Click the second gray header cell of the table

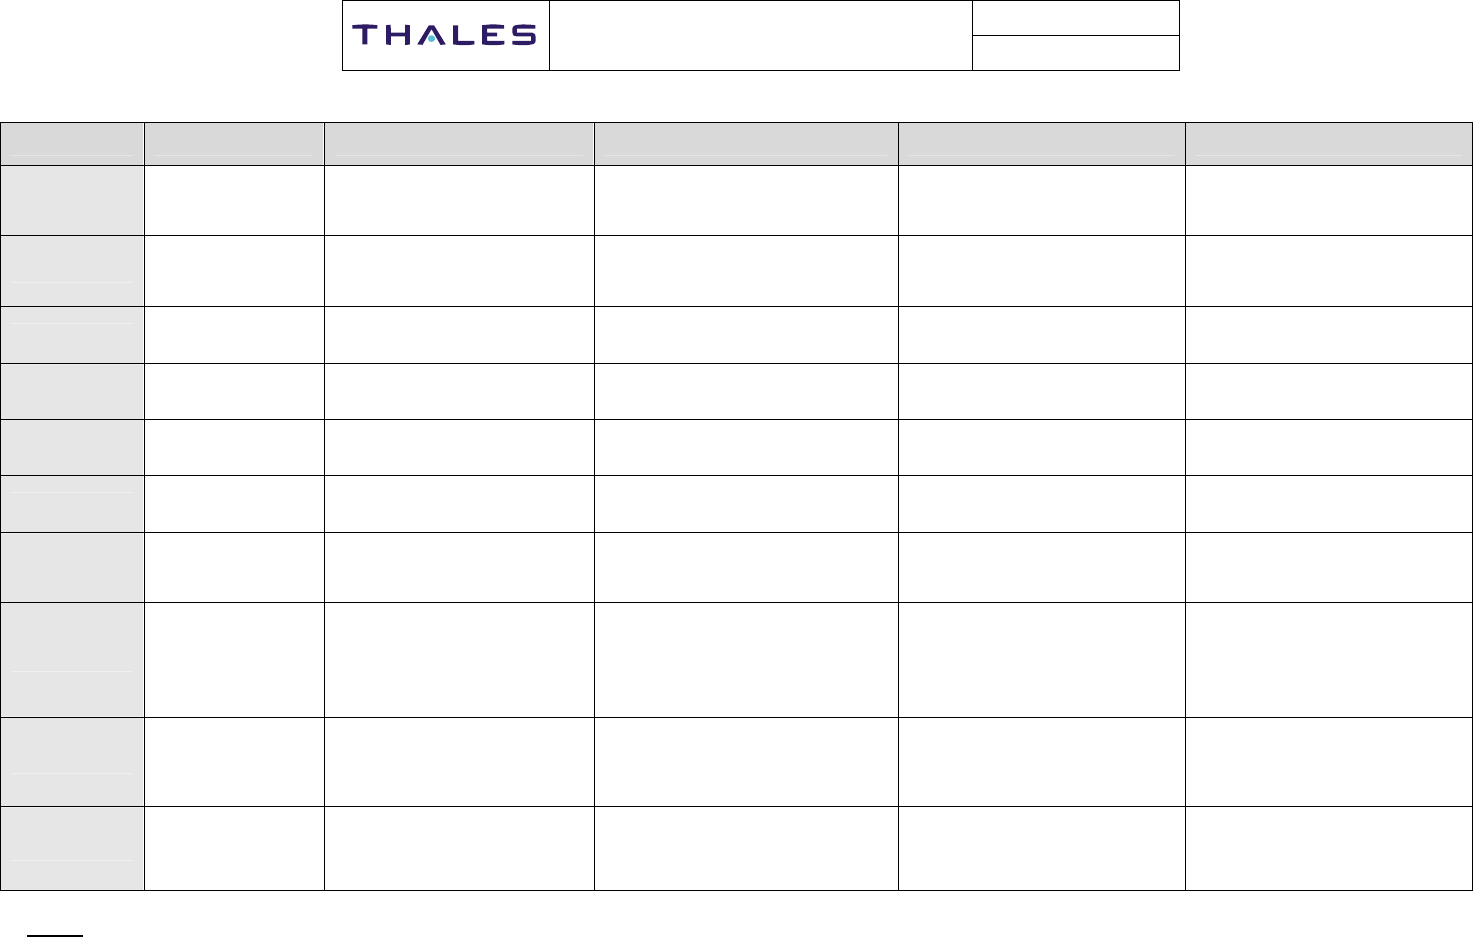coord(234,144)
